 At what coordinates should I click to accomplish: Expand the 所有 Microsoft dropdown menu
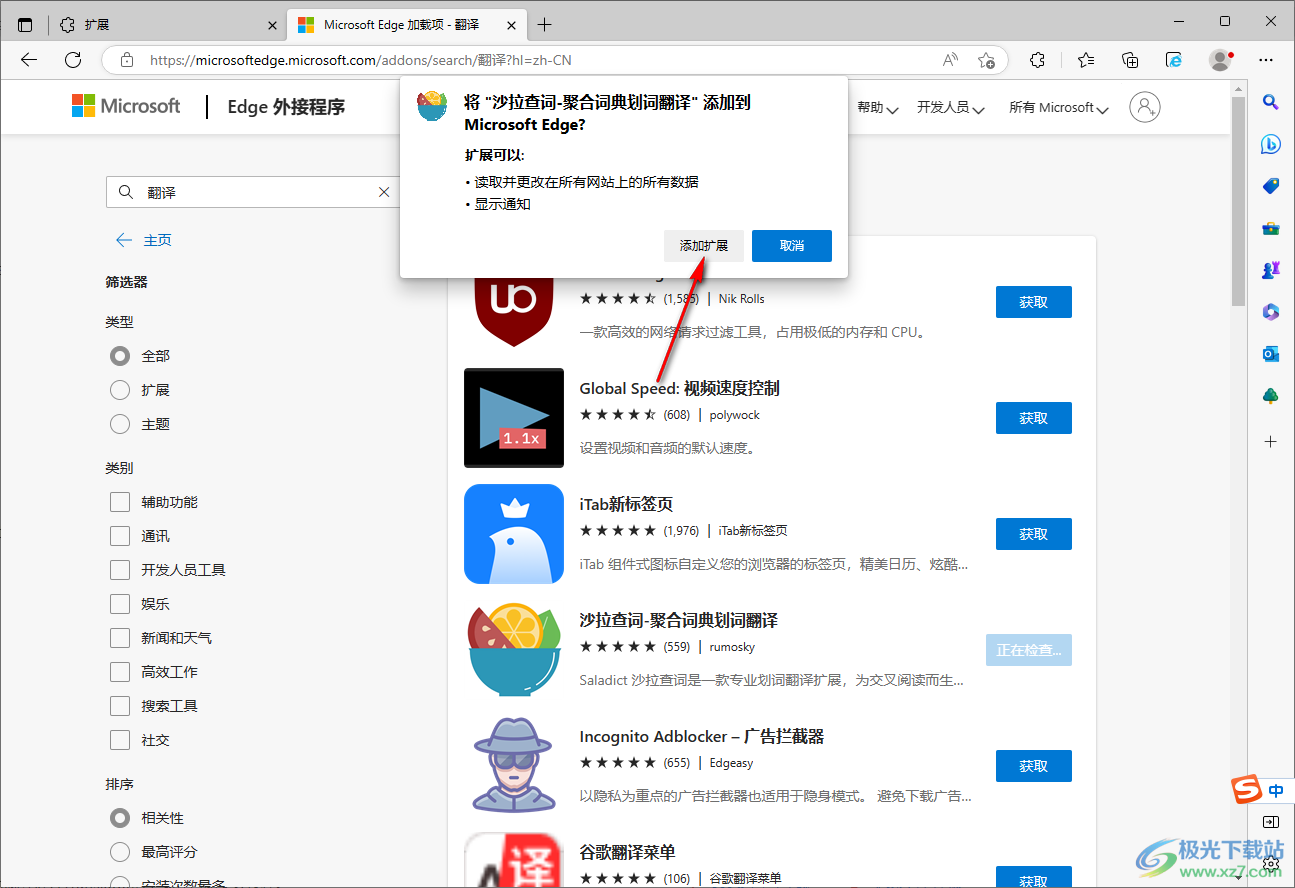(x=1059, y=108)
